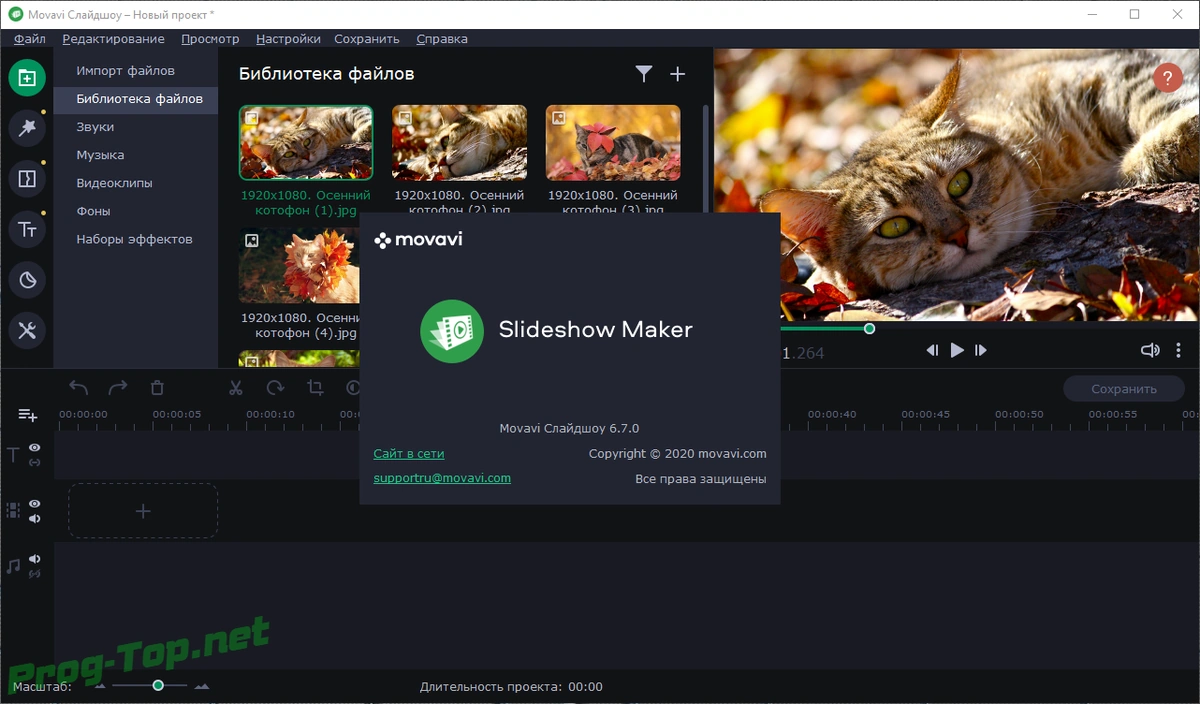Image resolution: width=1200 pixels, height=704 pixels.
Task: Redo the last action
Action: [118, 388]
